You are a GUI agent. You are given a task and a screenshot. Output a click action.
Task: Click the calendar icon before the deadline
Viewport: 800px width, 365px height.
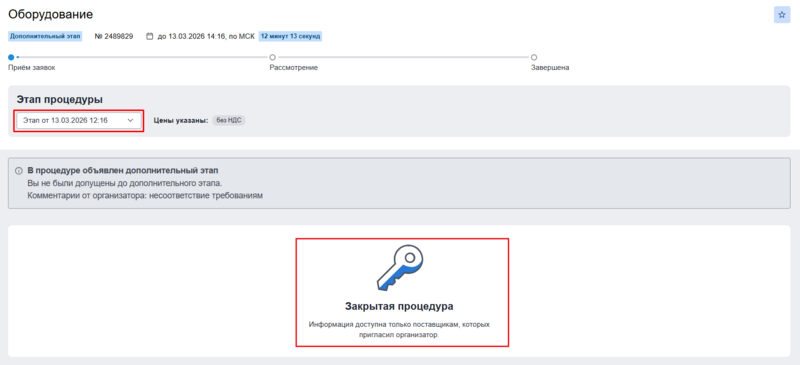tap(149, 37)
